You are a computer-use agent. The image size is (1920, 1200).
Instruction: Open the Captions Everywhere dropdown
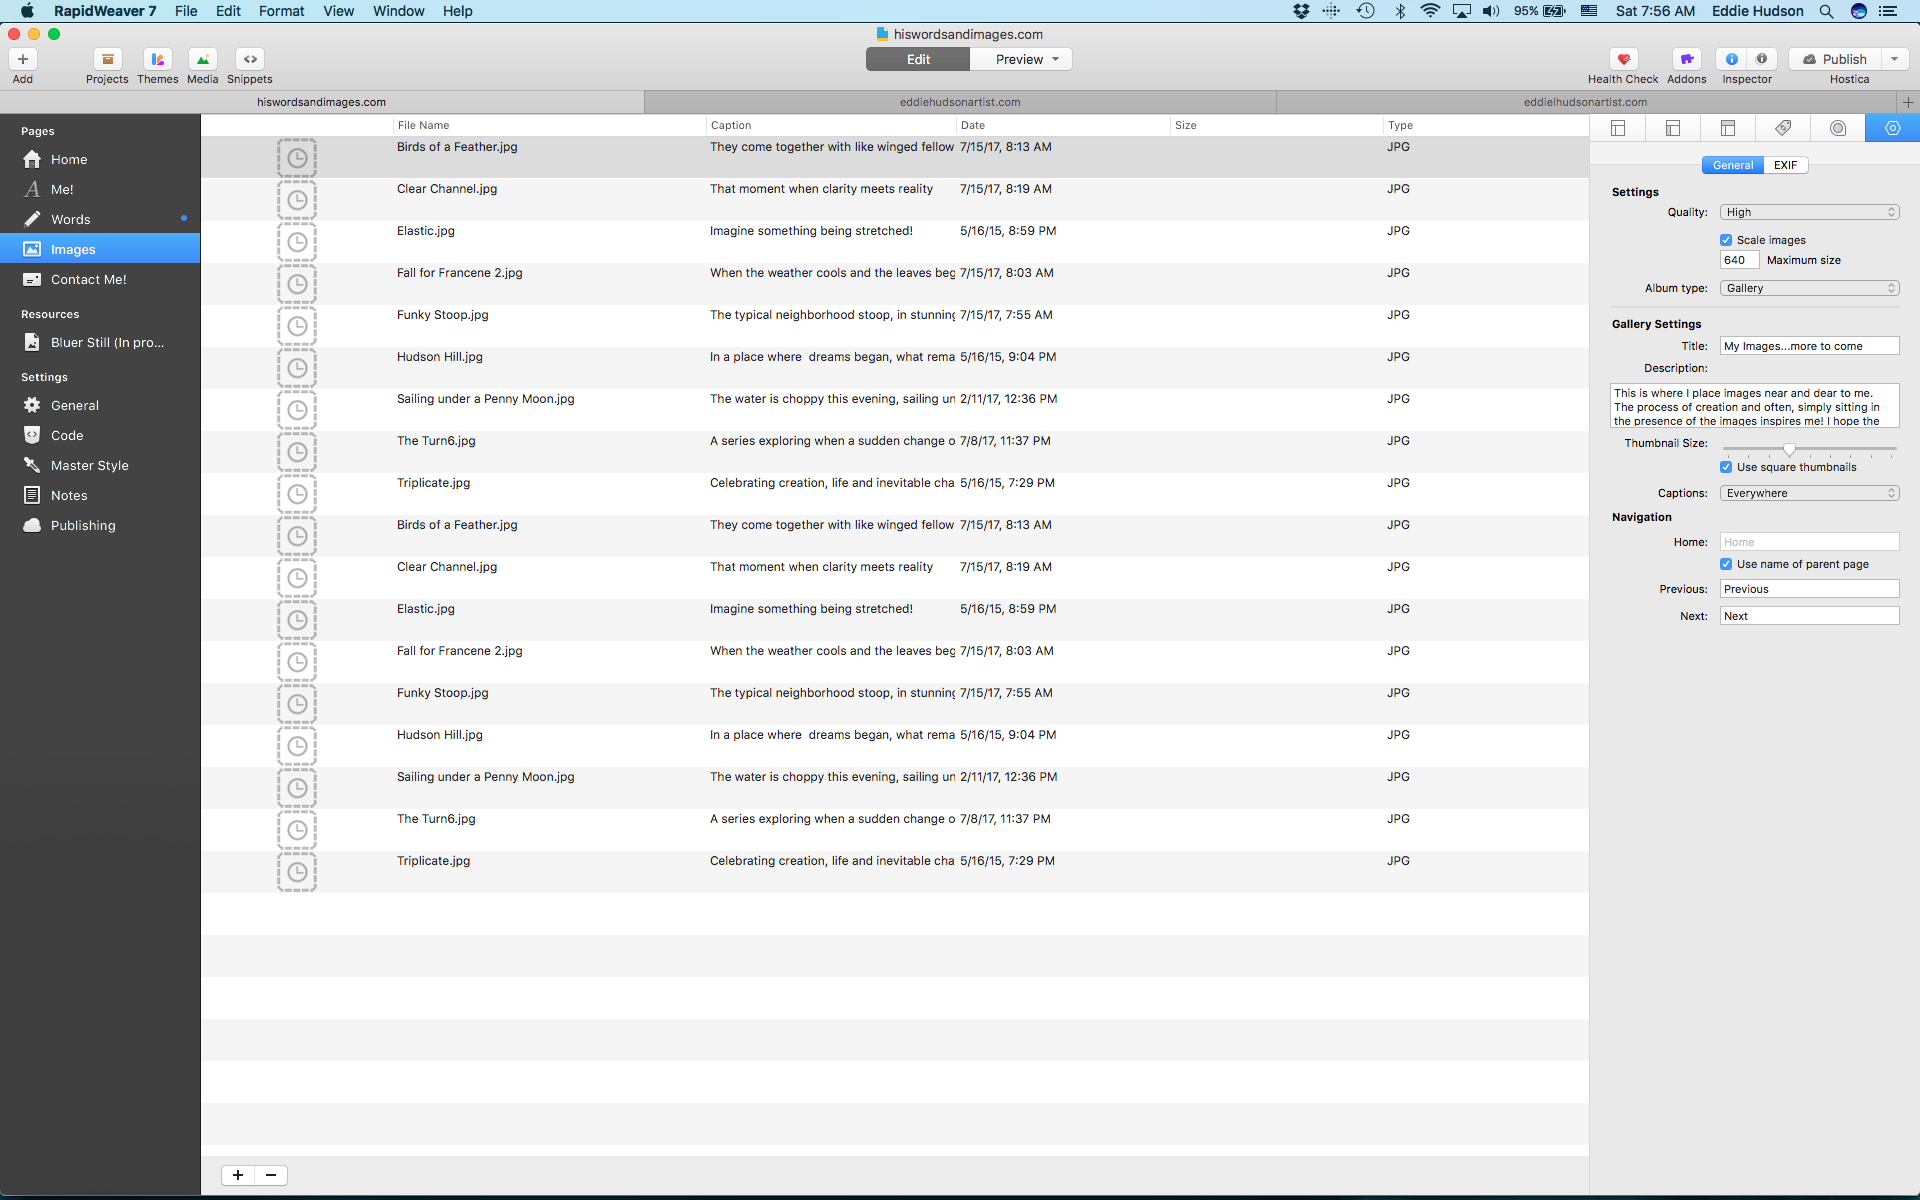1809,493
